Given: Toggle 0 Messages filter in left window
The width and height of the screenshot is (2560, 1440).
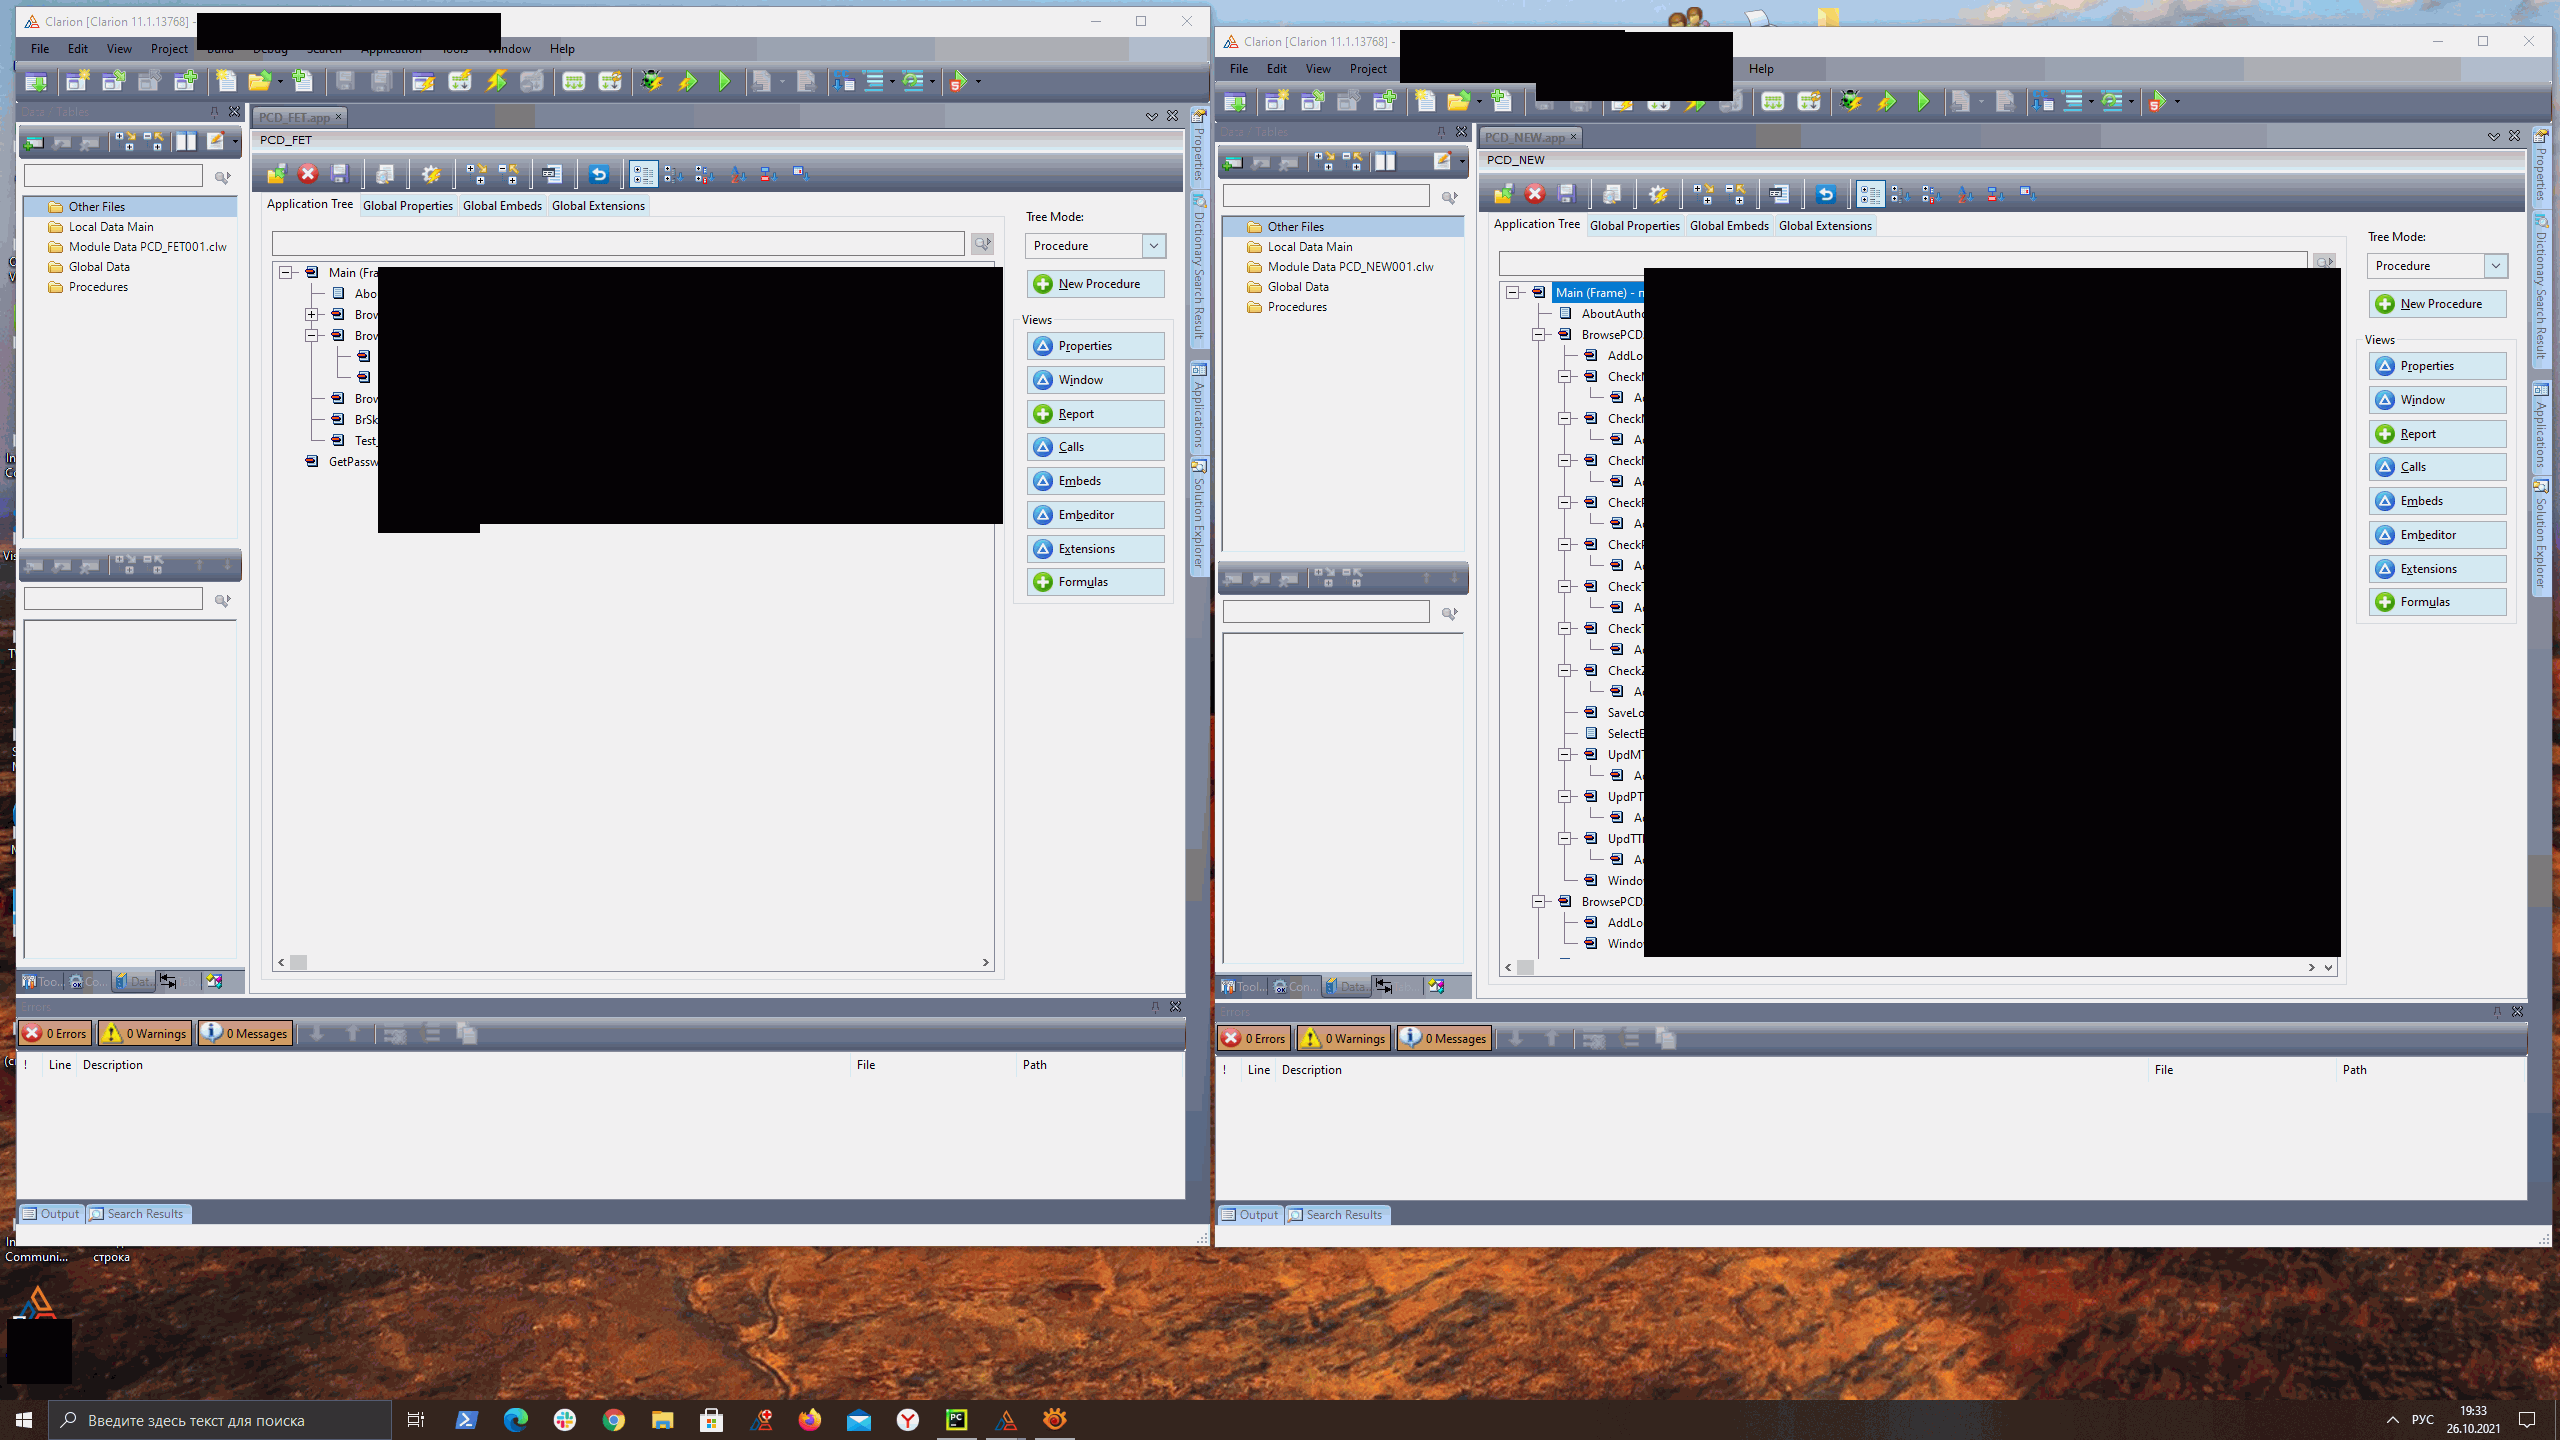Looking at the screenshot, I should 246,1033.
